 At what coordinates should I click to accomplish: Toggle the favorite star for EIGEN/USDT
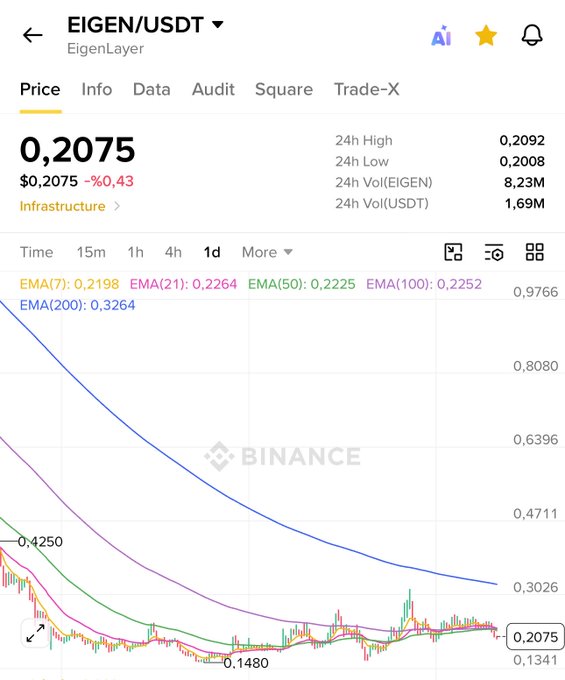[486, 36]
